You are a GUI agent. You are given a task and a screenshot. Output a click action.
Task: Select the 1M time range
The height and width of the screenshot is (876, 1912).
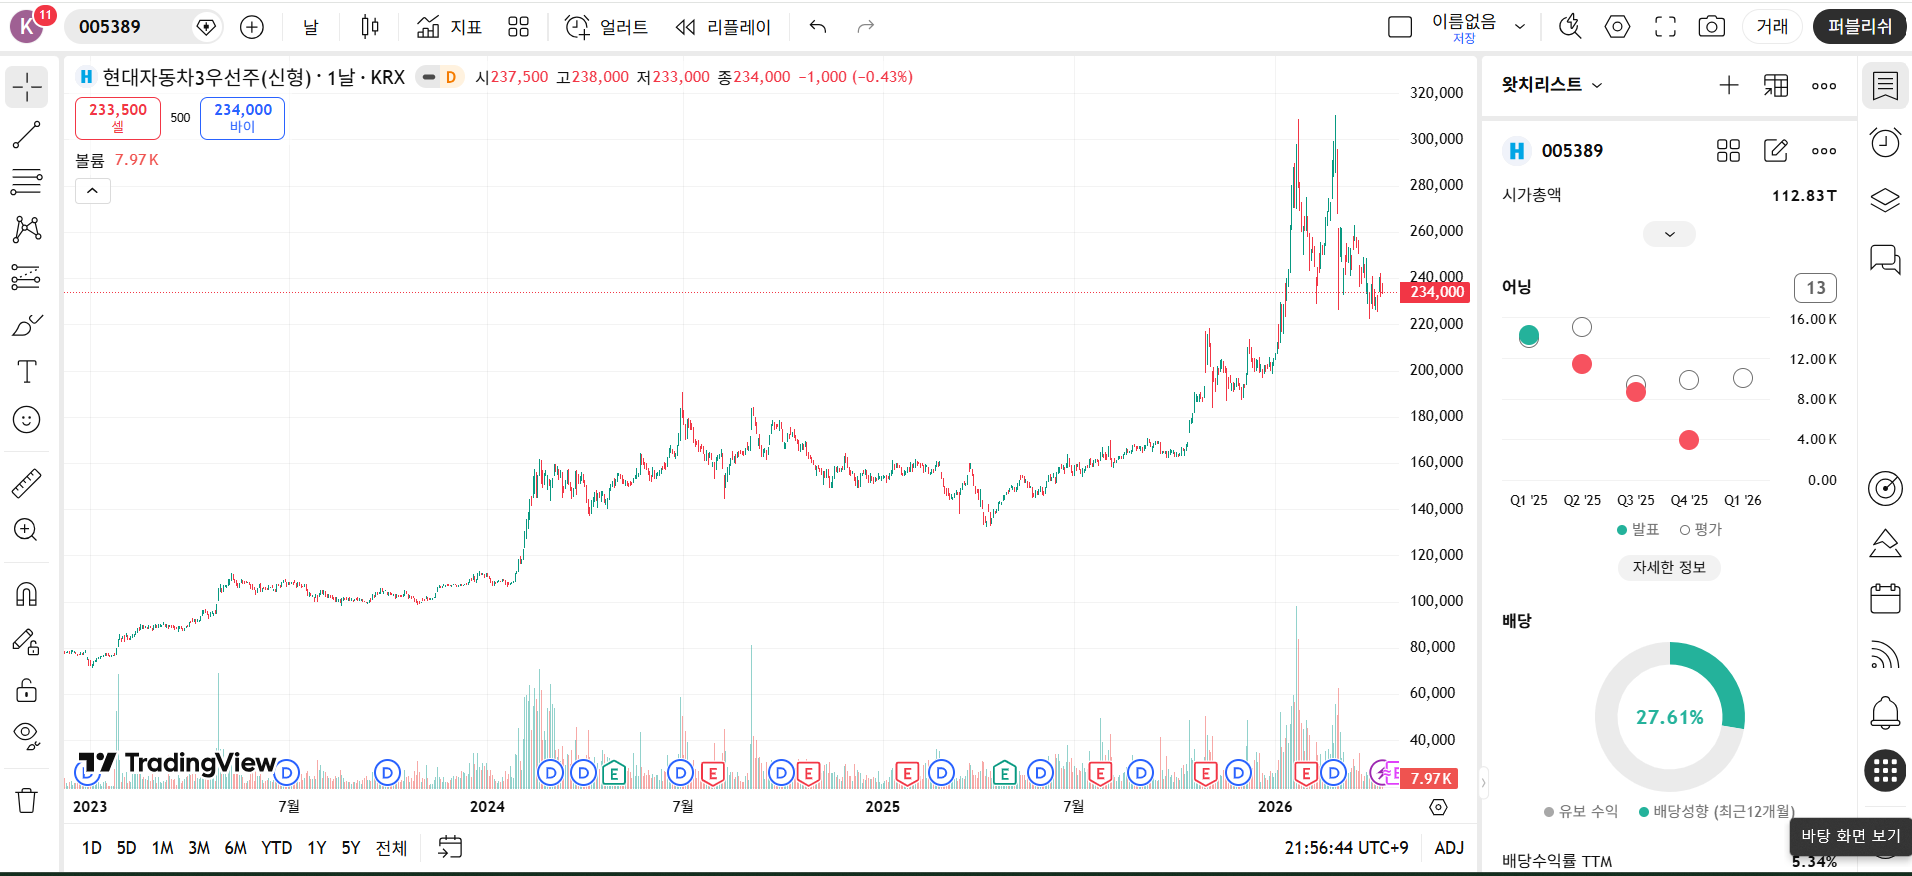pyautogui.click(x=162, y=848)
